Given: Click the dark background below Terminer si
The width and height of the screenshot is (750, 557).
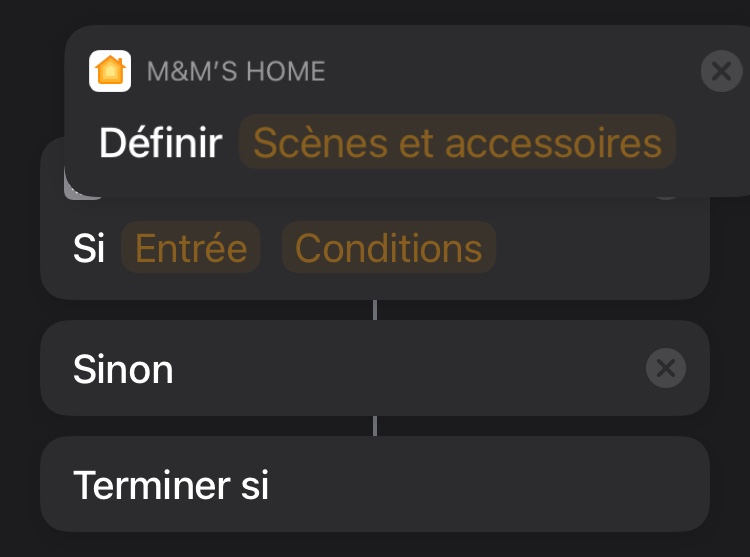Looking at the screenshot, I should tap(375, 545).
